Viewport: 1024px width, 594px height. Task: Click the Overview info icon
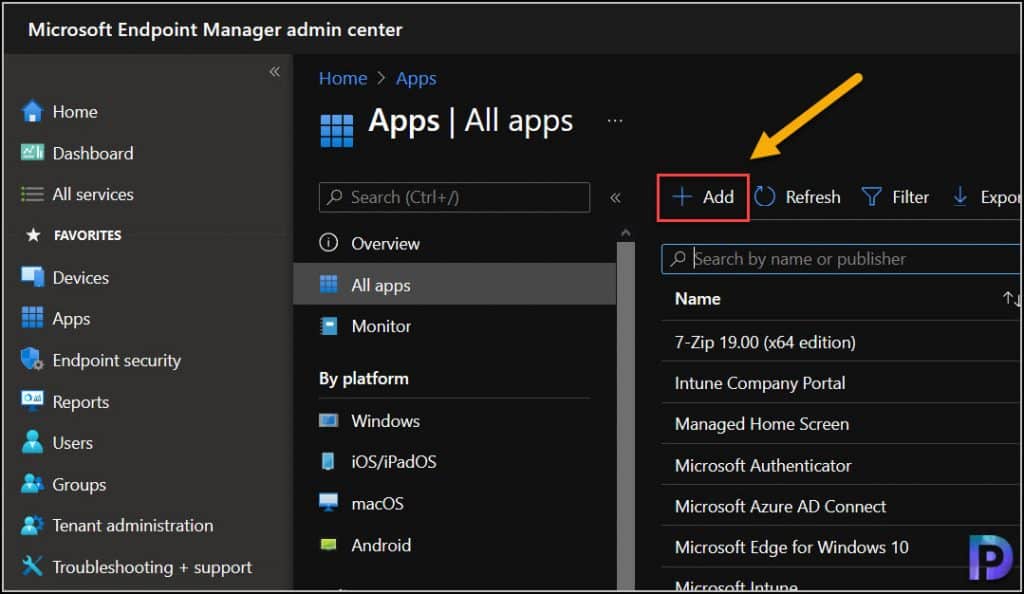[x=328, y=243]
